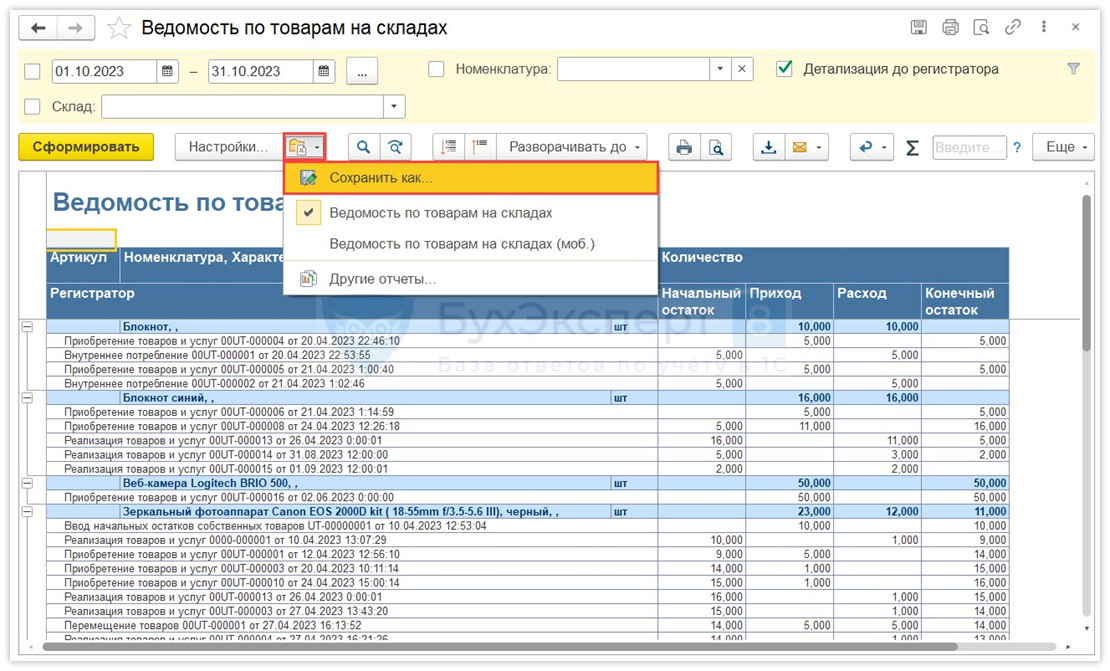Click the find magnifier icon in toolbar

364,147
